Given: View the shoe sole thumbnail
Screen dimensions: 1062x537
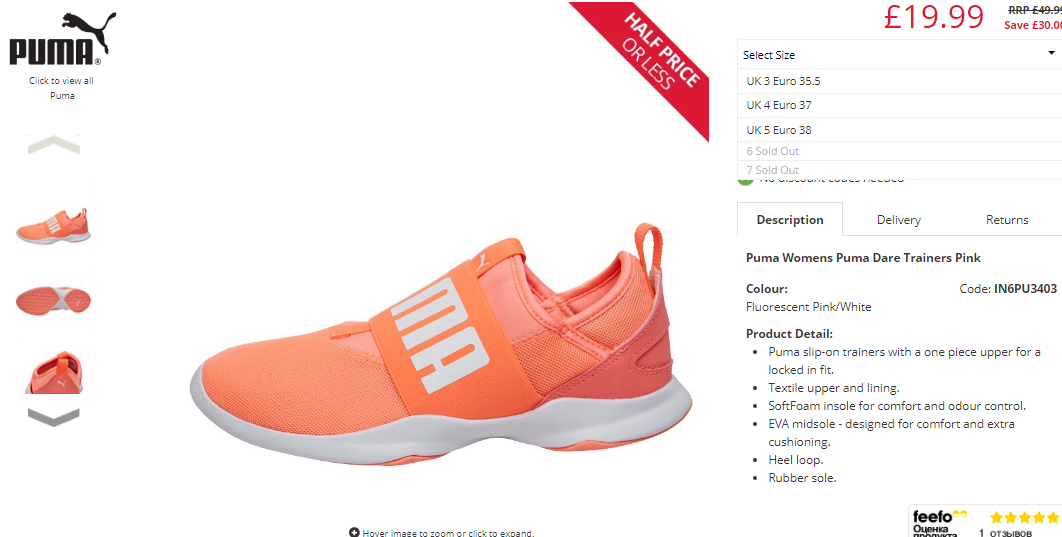Looking at the screenshot, I should 54,301.
